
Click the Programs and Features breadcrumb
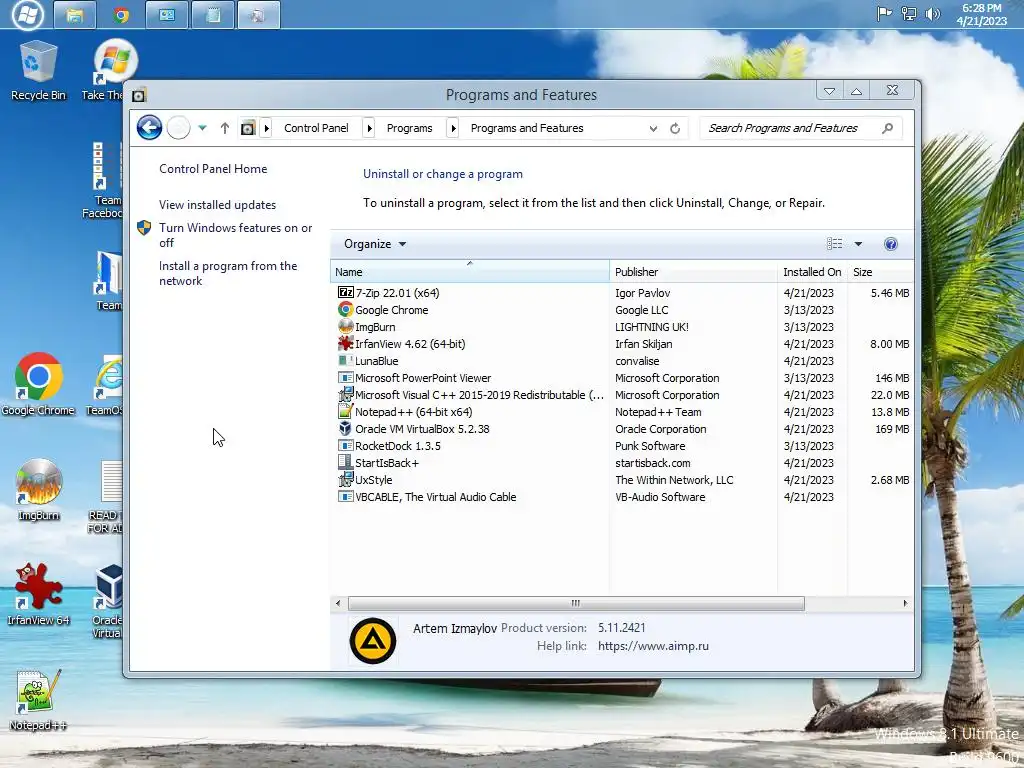[527, 128]
